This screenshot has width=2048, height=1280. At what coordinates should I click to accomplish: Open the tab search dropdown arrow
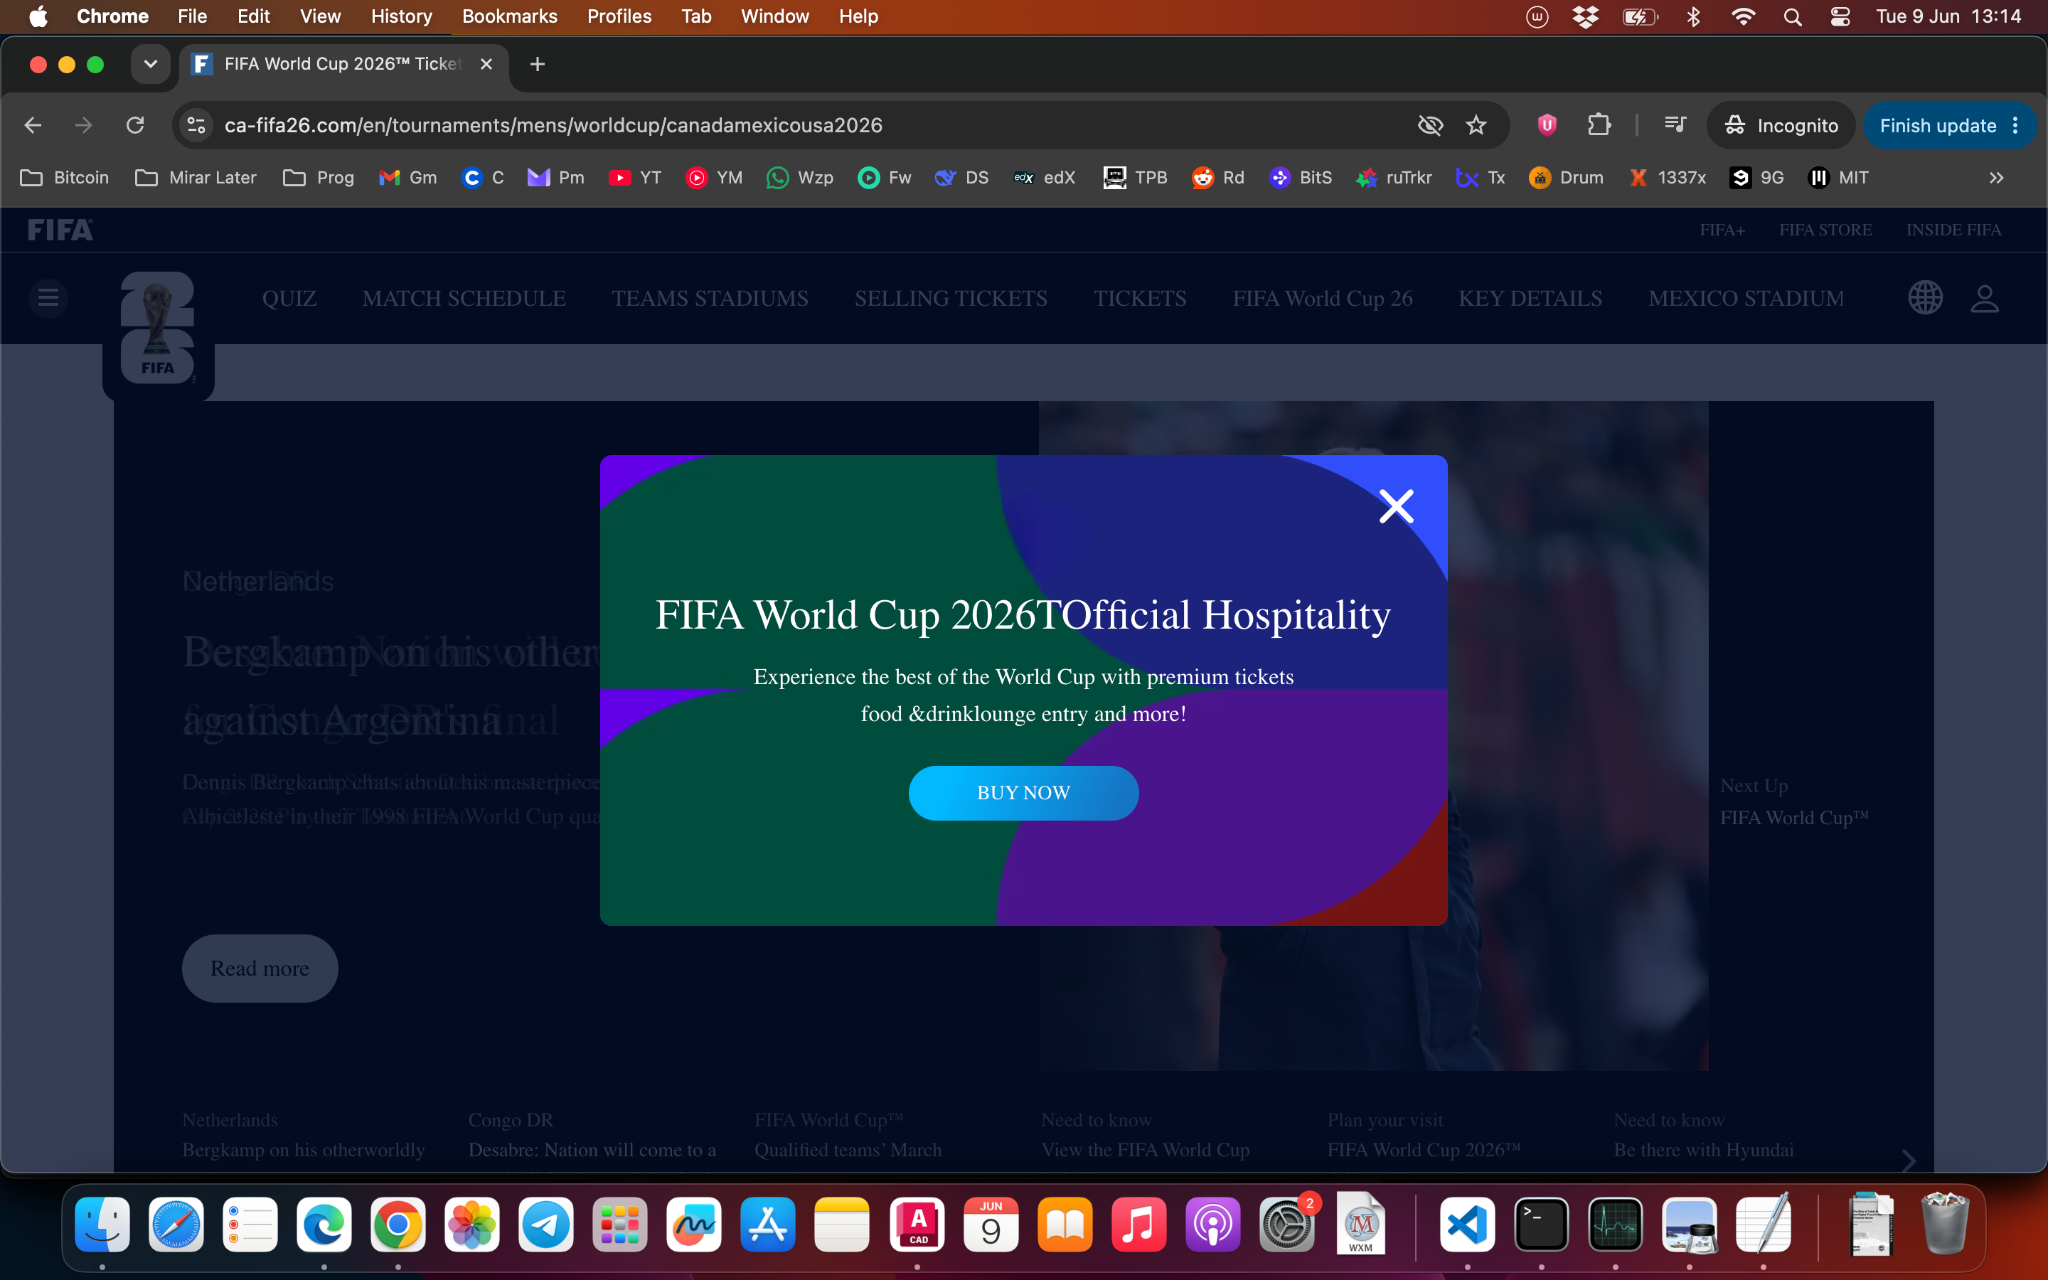[x=150, y=64]
